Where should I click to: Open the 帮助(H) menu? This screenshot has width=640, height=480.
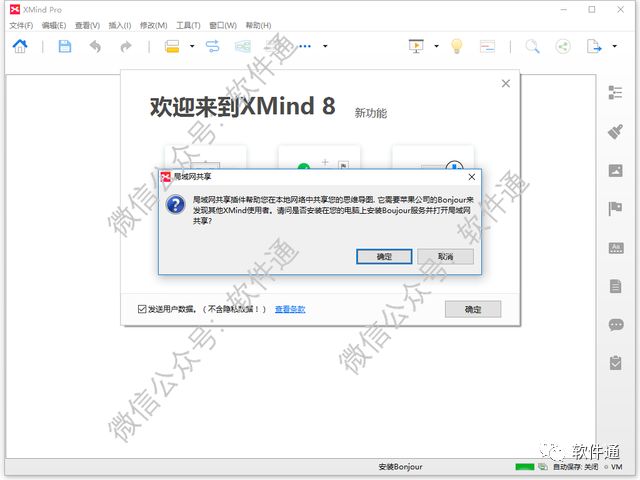coord(258,25)
